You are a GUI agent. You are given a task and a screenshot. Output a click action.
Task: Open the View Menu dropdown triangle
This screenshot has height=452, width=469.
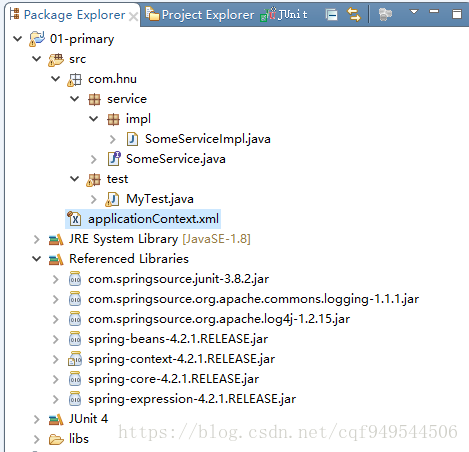(x=414, y=12)
